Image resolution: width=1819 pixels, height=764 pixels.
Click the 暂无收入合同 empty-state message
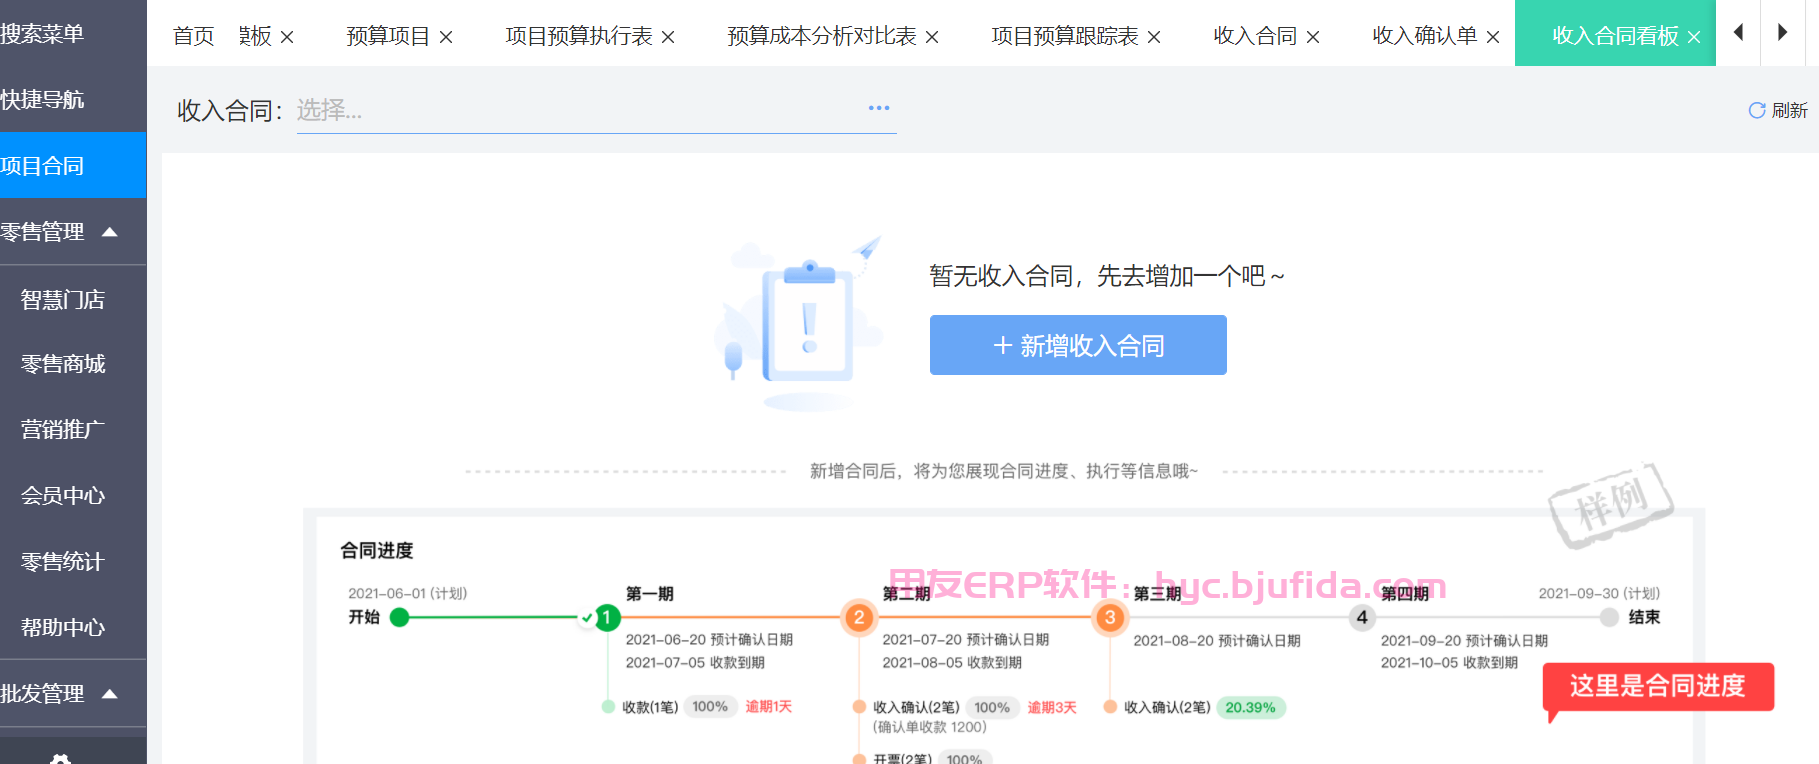click(x=1107, y=276)
